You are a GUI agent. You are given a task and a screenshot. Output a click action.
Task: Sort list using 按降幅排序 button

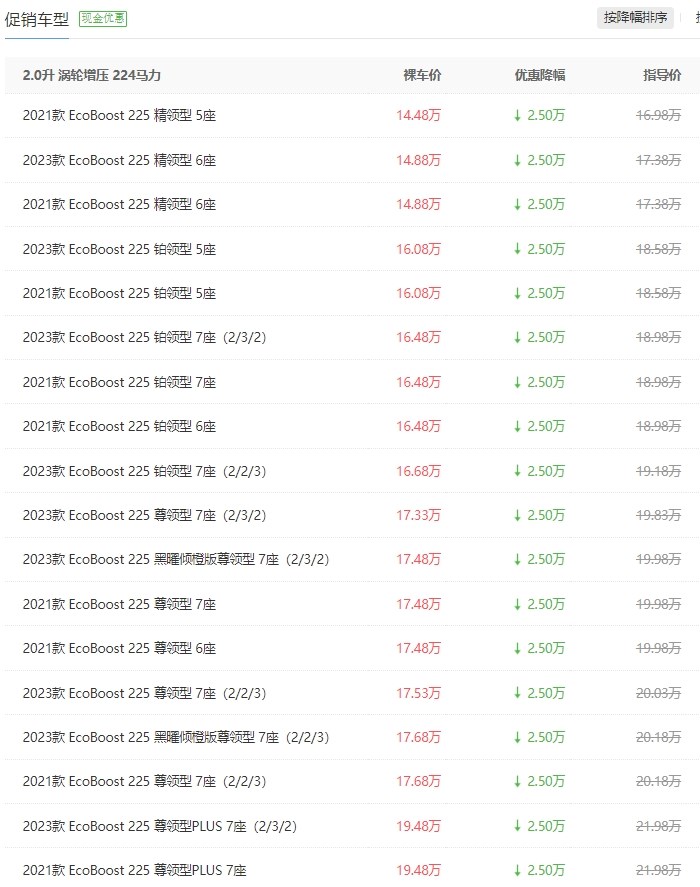pyautogui.click(x=635, y=18)
